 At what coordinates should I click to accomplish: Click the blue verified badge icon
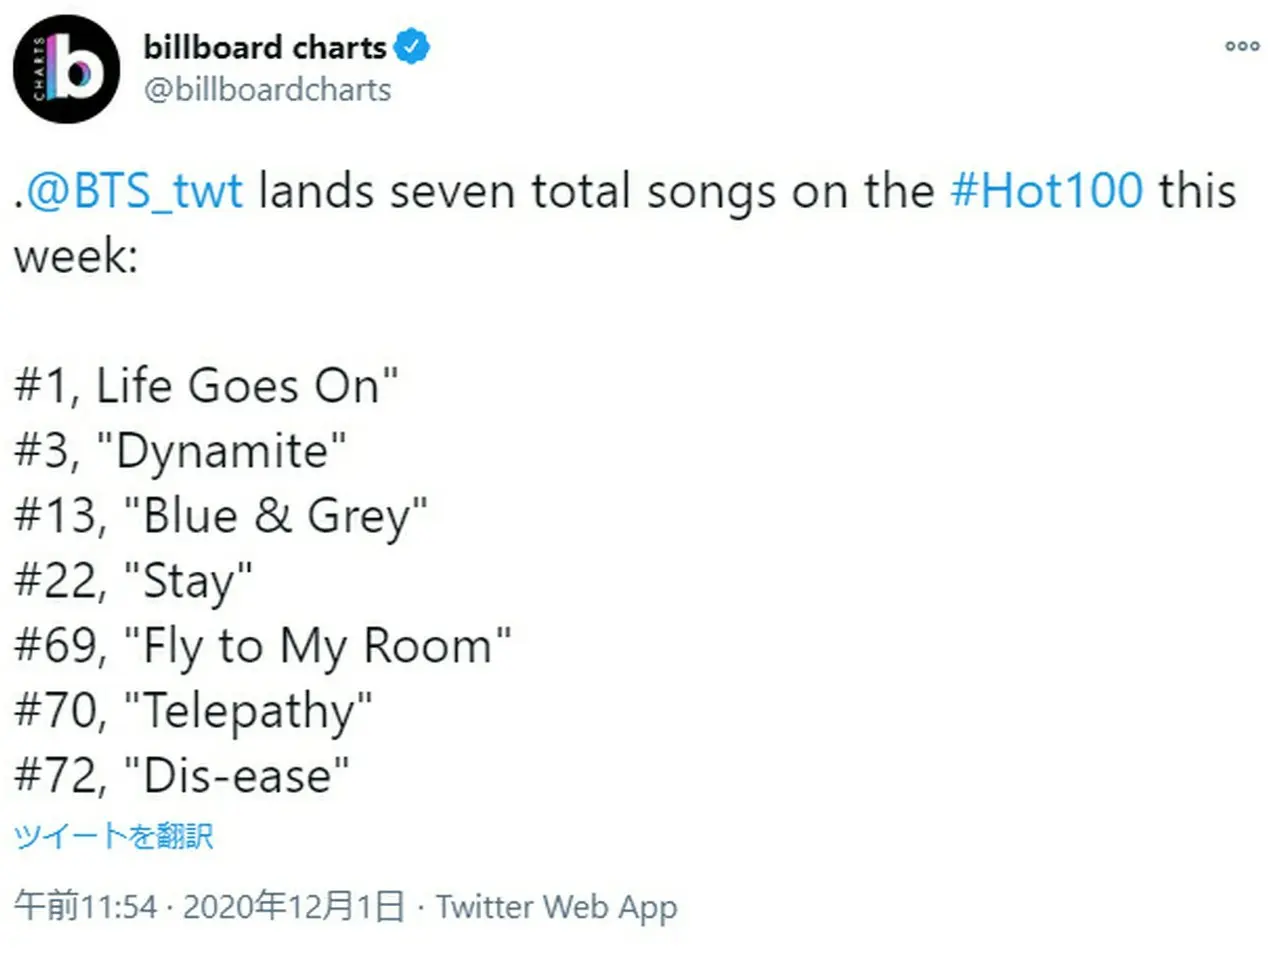tap(411, 46)
